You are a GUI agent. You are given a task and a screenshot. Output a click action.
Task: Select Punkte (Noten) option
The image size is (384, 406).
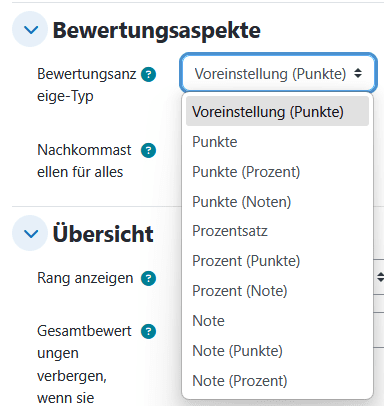click(277, 202)
